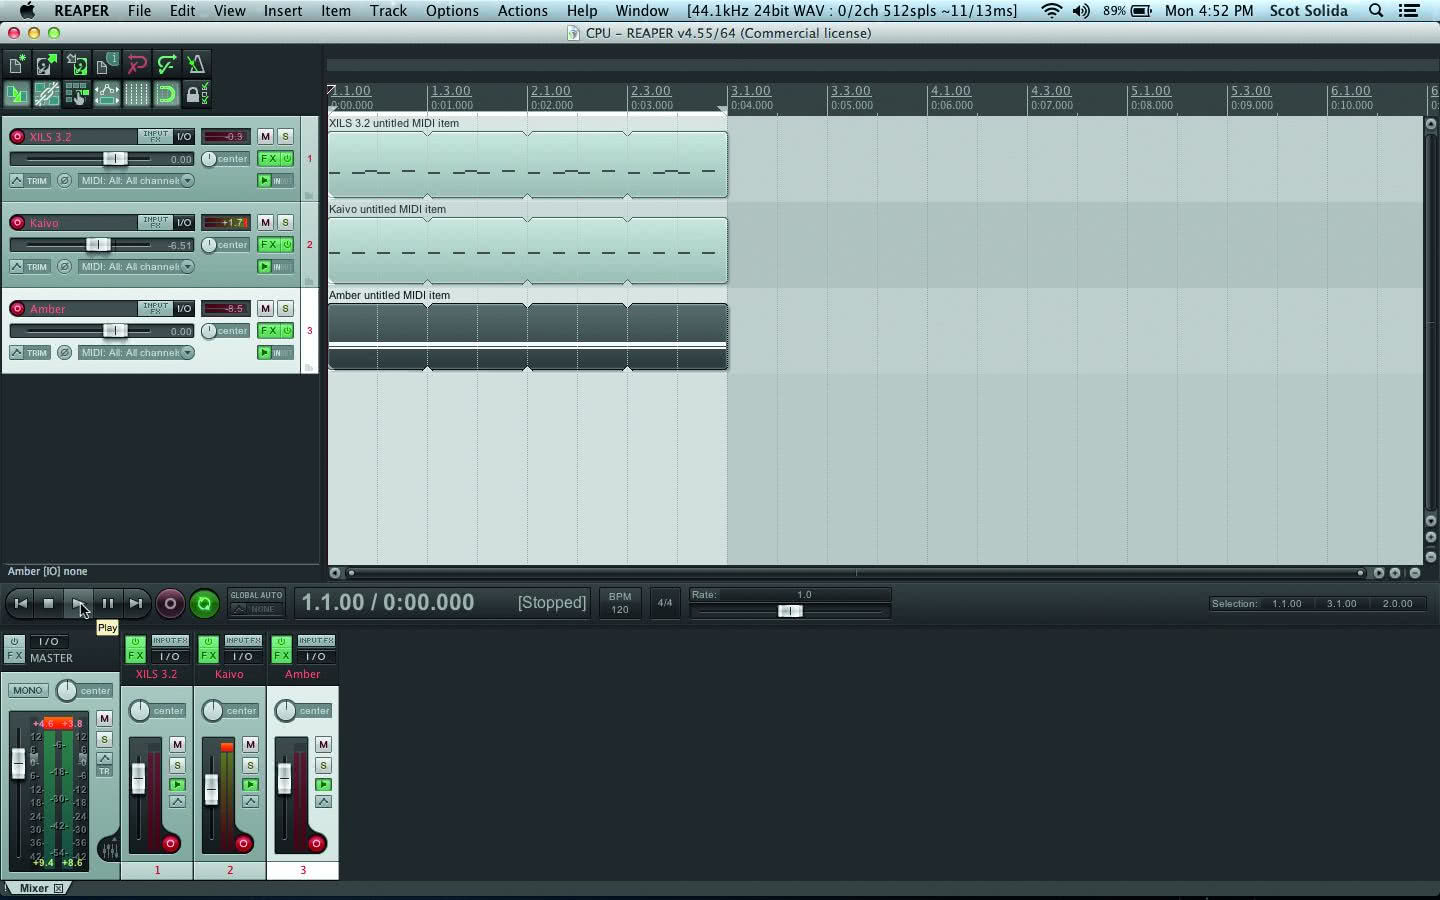
Task: Toggle the item grouping toolbar icon
Action: pos(47,95)
